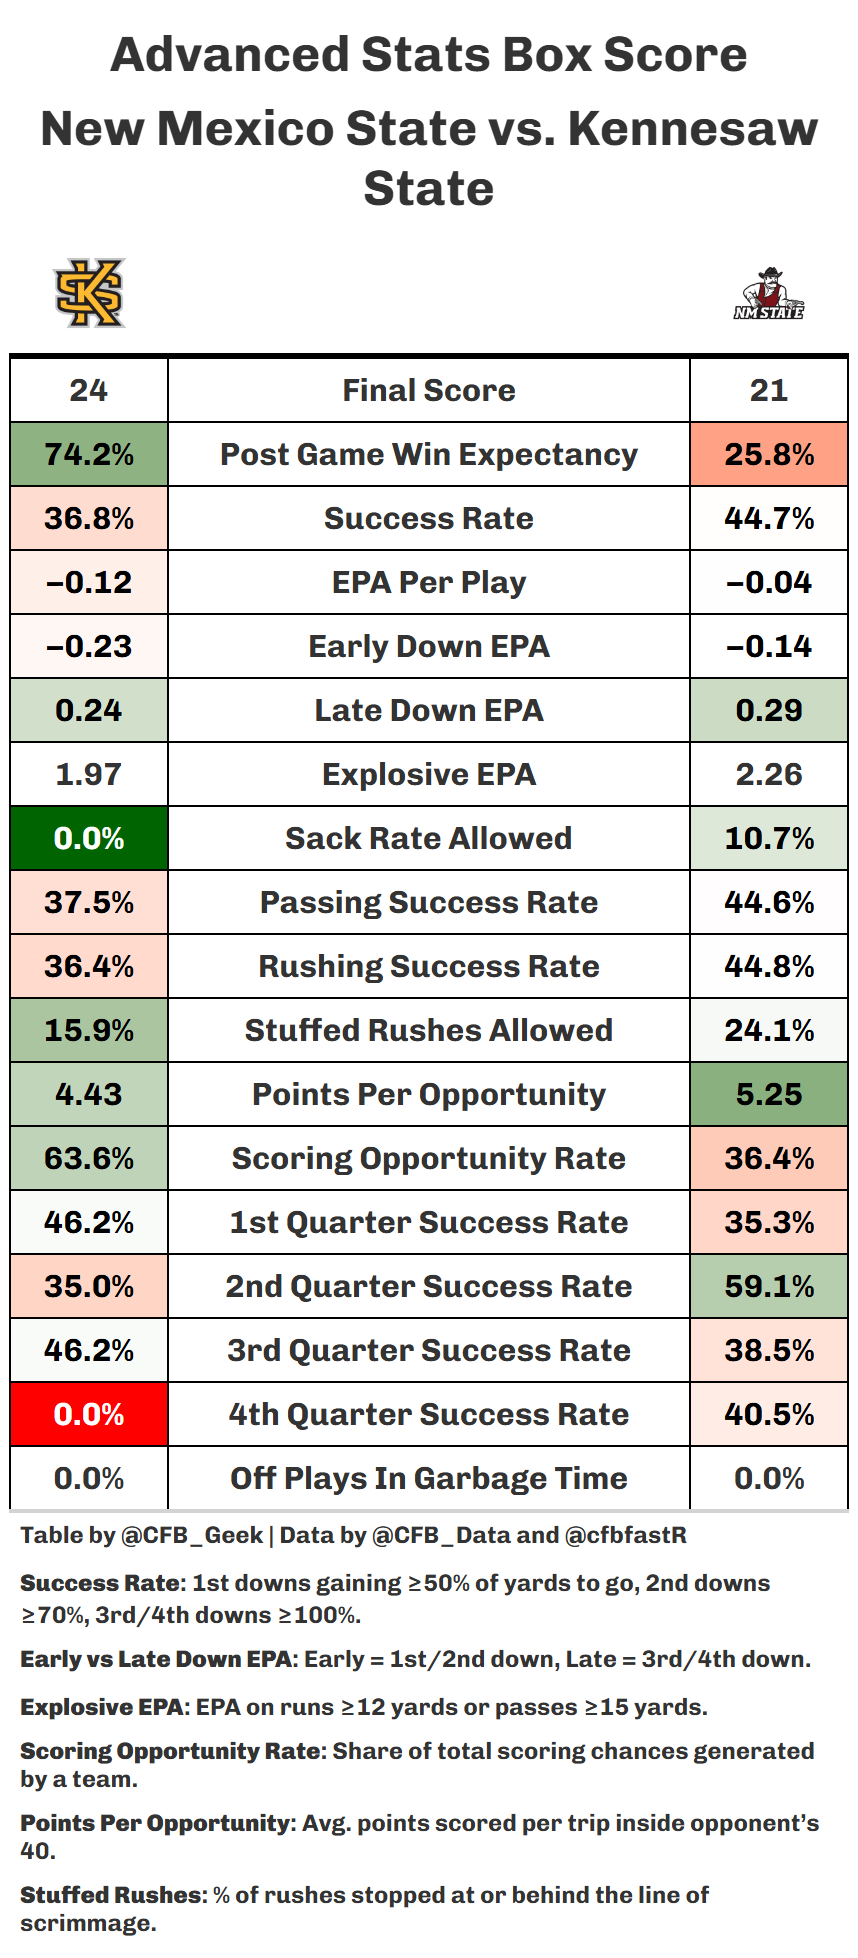858x1958 pixels.
Task: Select the dark green 0.0% sack rate cell
Action: point(89,838)
